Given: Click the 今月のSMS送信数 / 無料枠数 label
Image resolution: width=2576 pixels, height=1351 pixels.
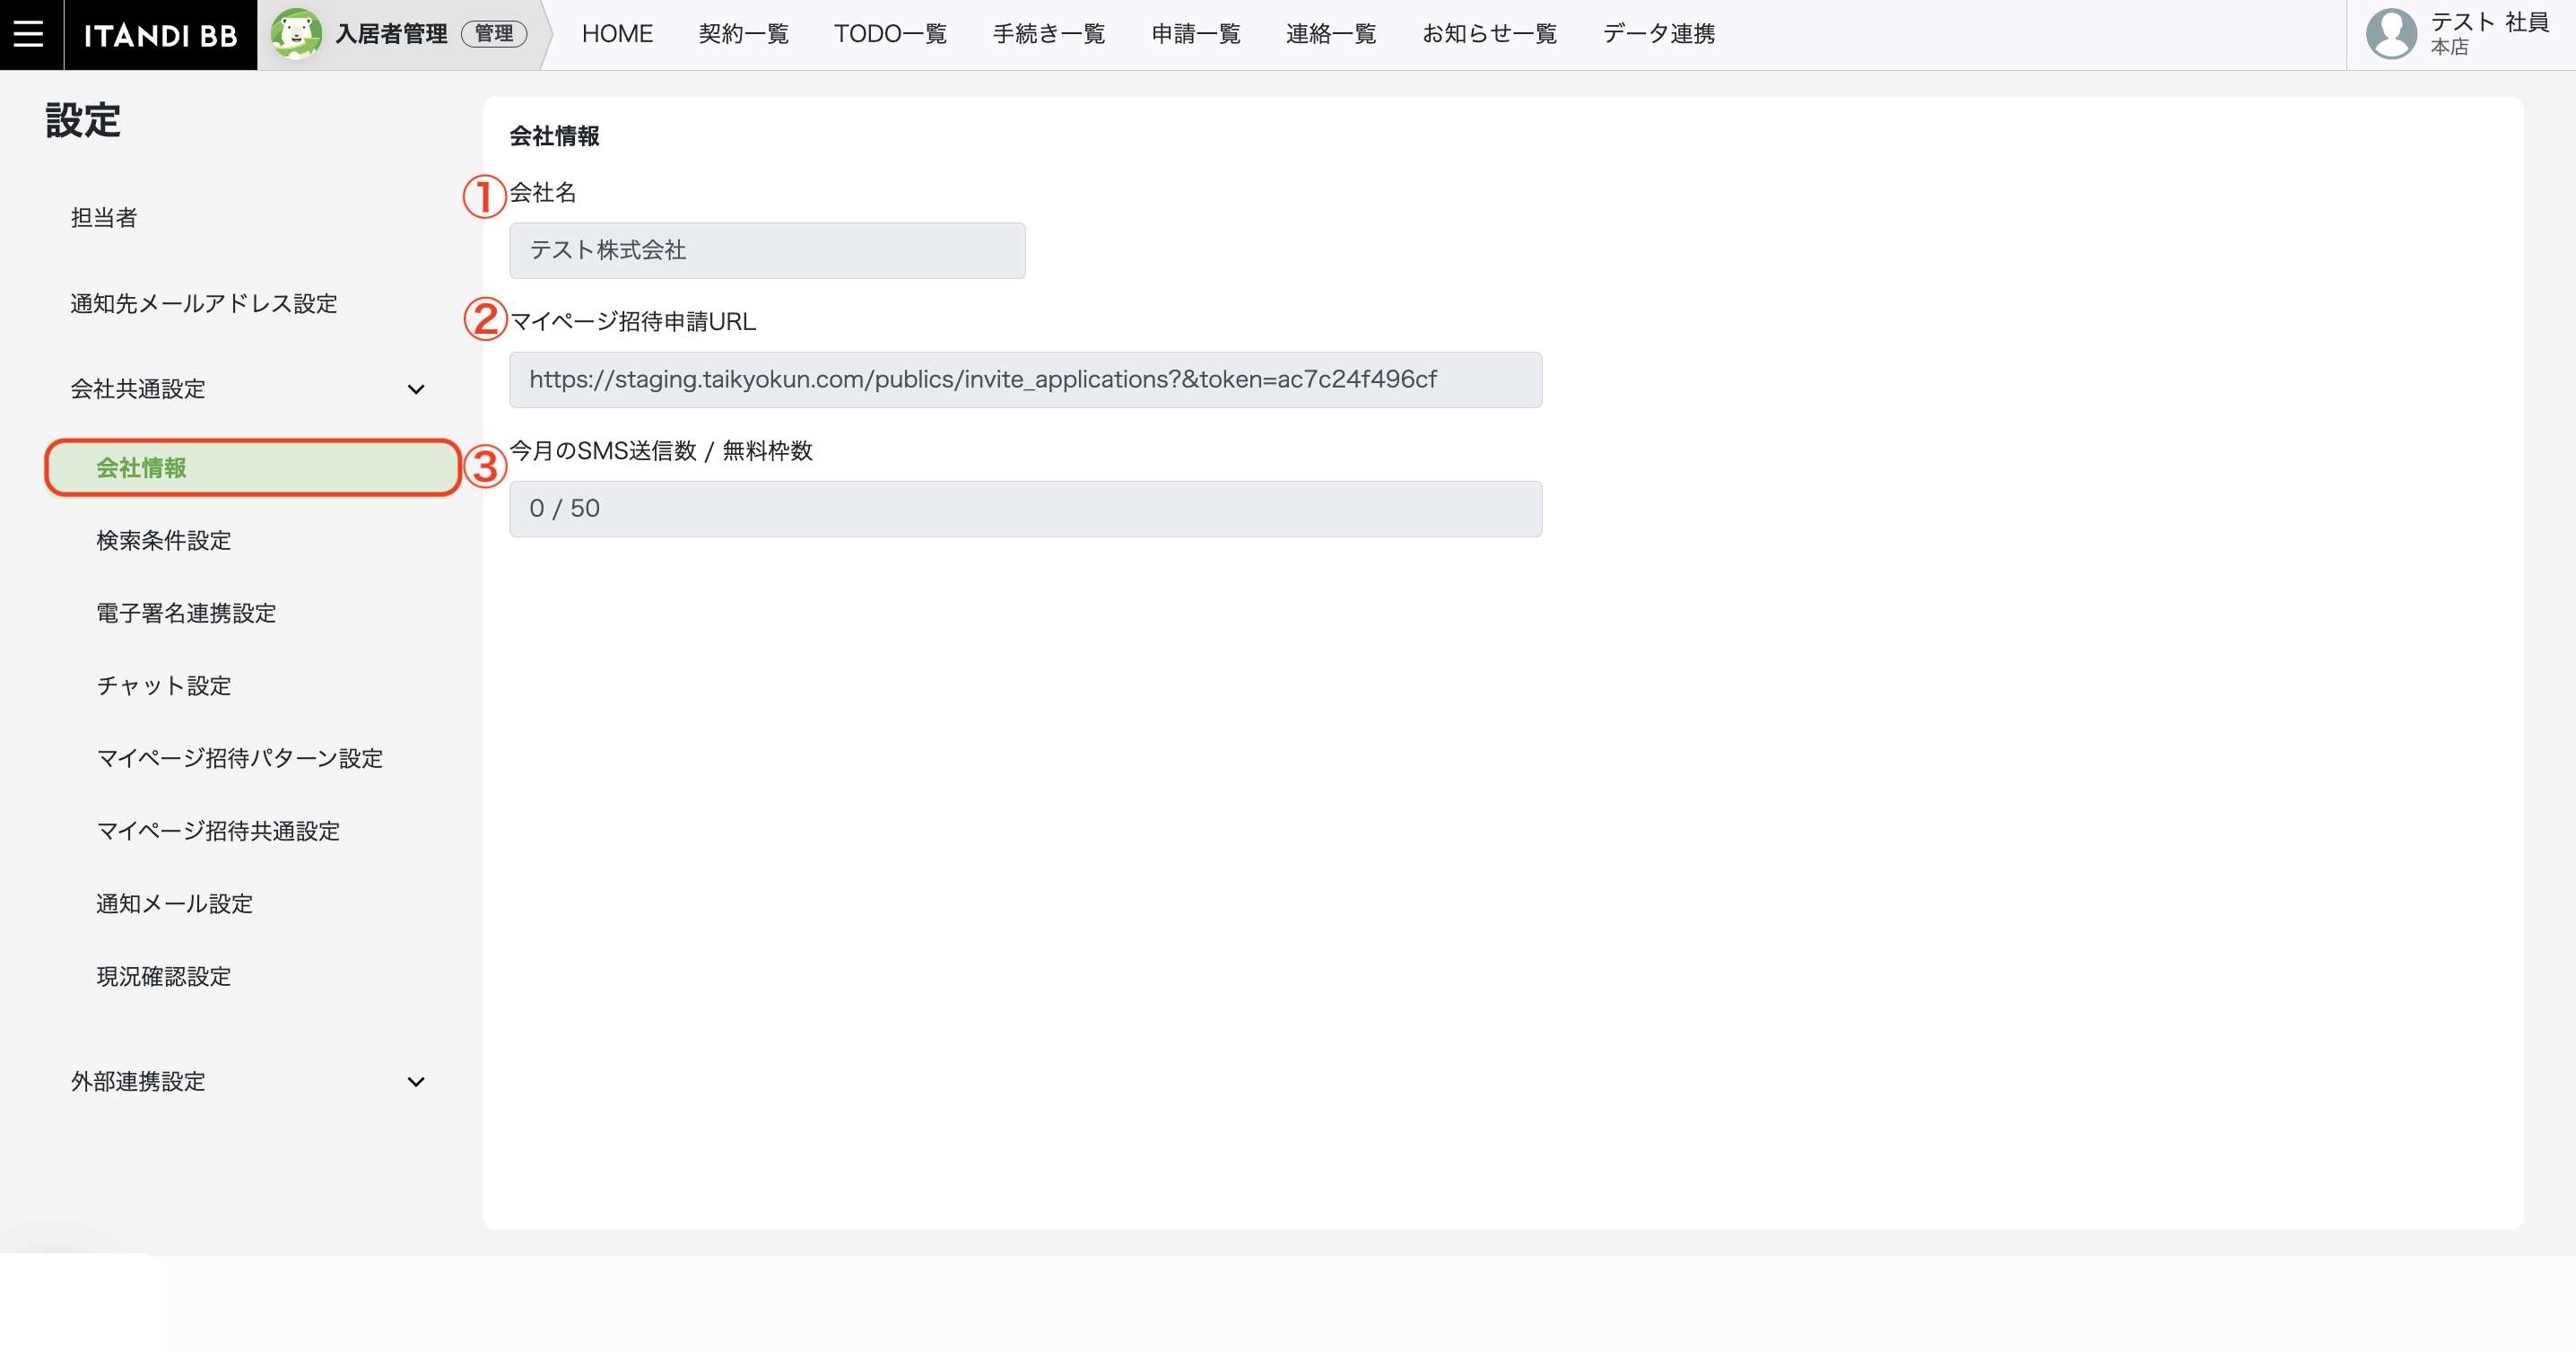Looking at the screenshot, I should coord(661,451).
